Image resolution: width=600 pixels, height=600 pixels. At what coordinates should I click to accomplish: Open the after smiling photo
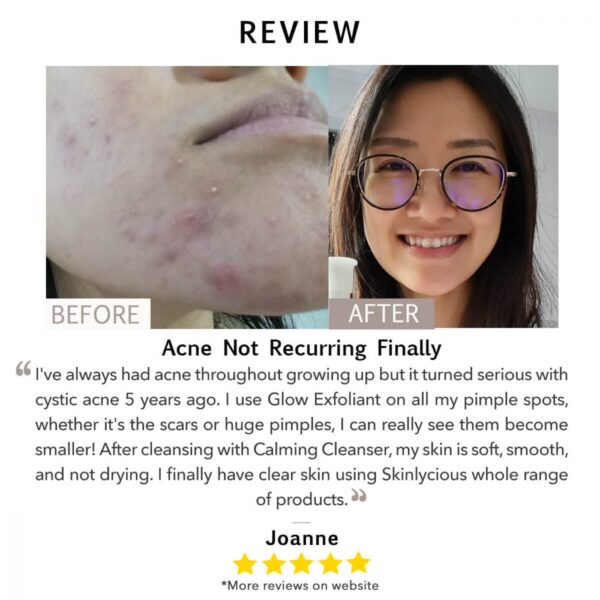[443, 197]
